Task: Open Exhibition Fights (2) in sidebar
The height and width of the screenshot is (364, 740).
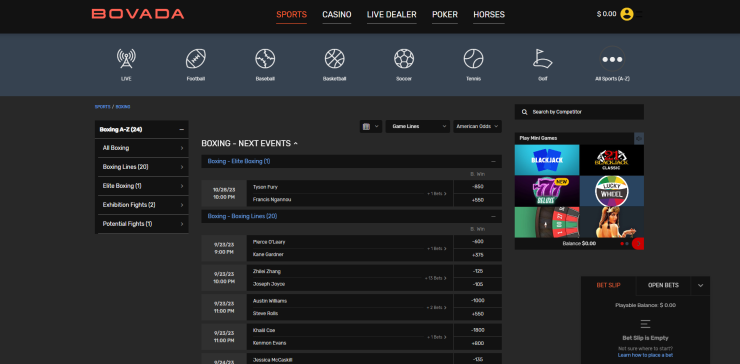Action: (142, 205)
